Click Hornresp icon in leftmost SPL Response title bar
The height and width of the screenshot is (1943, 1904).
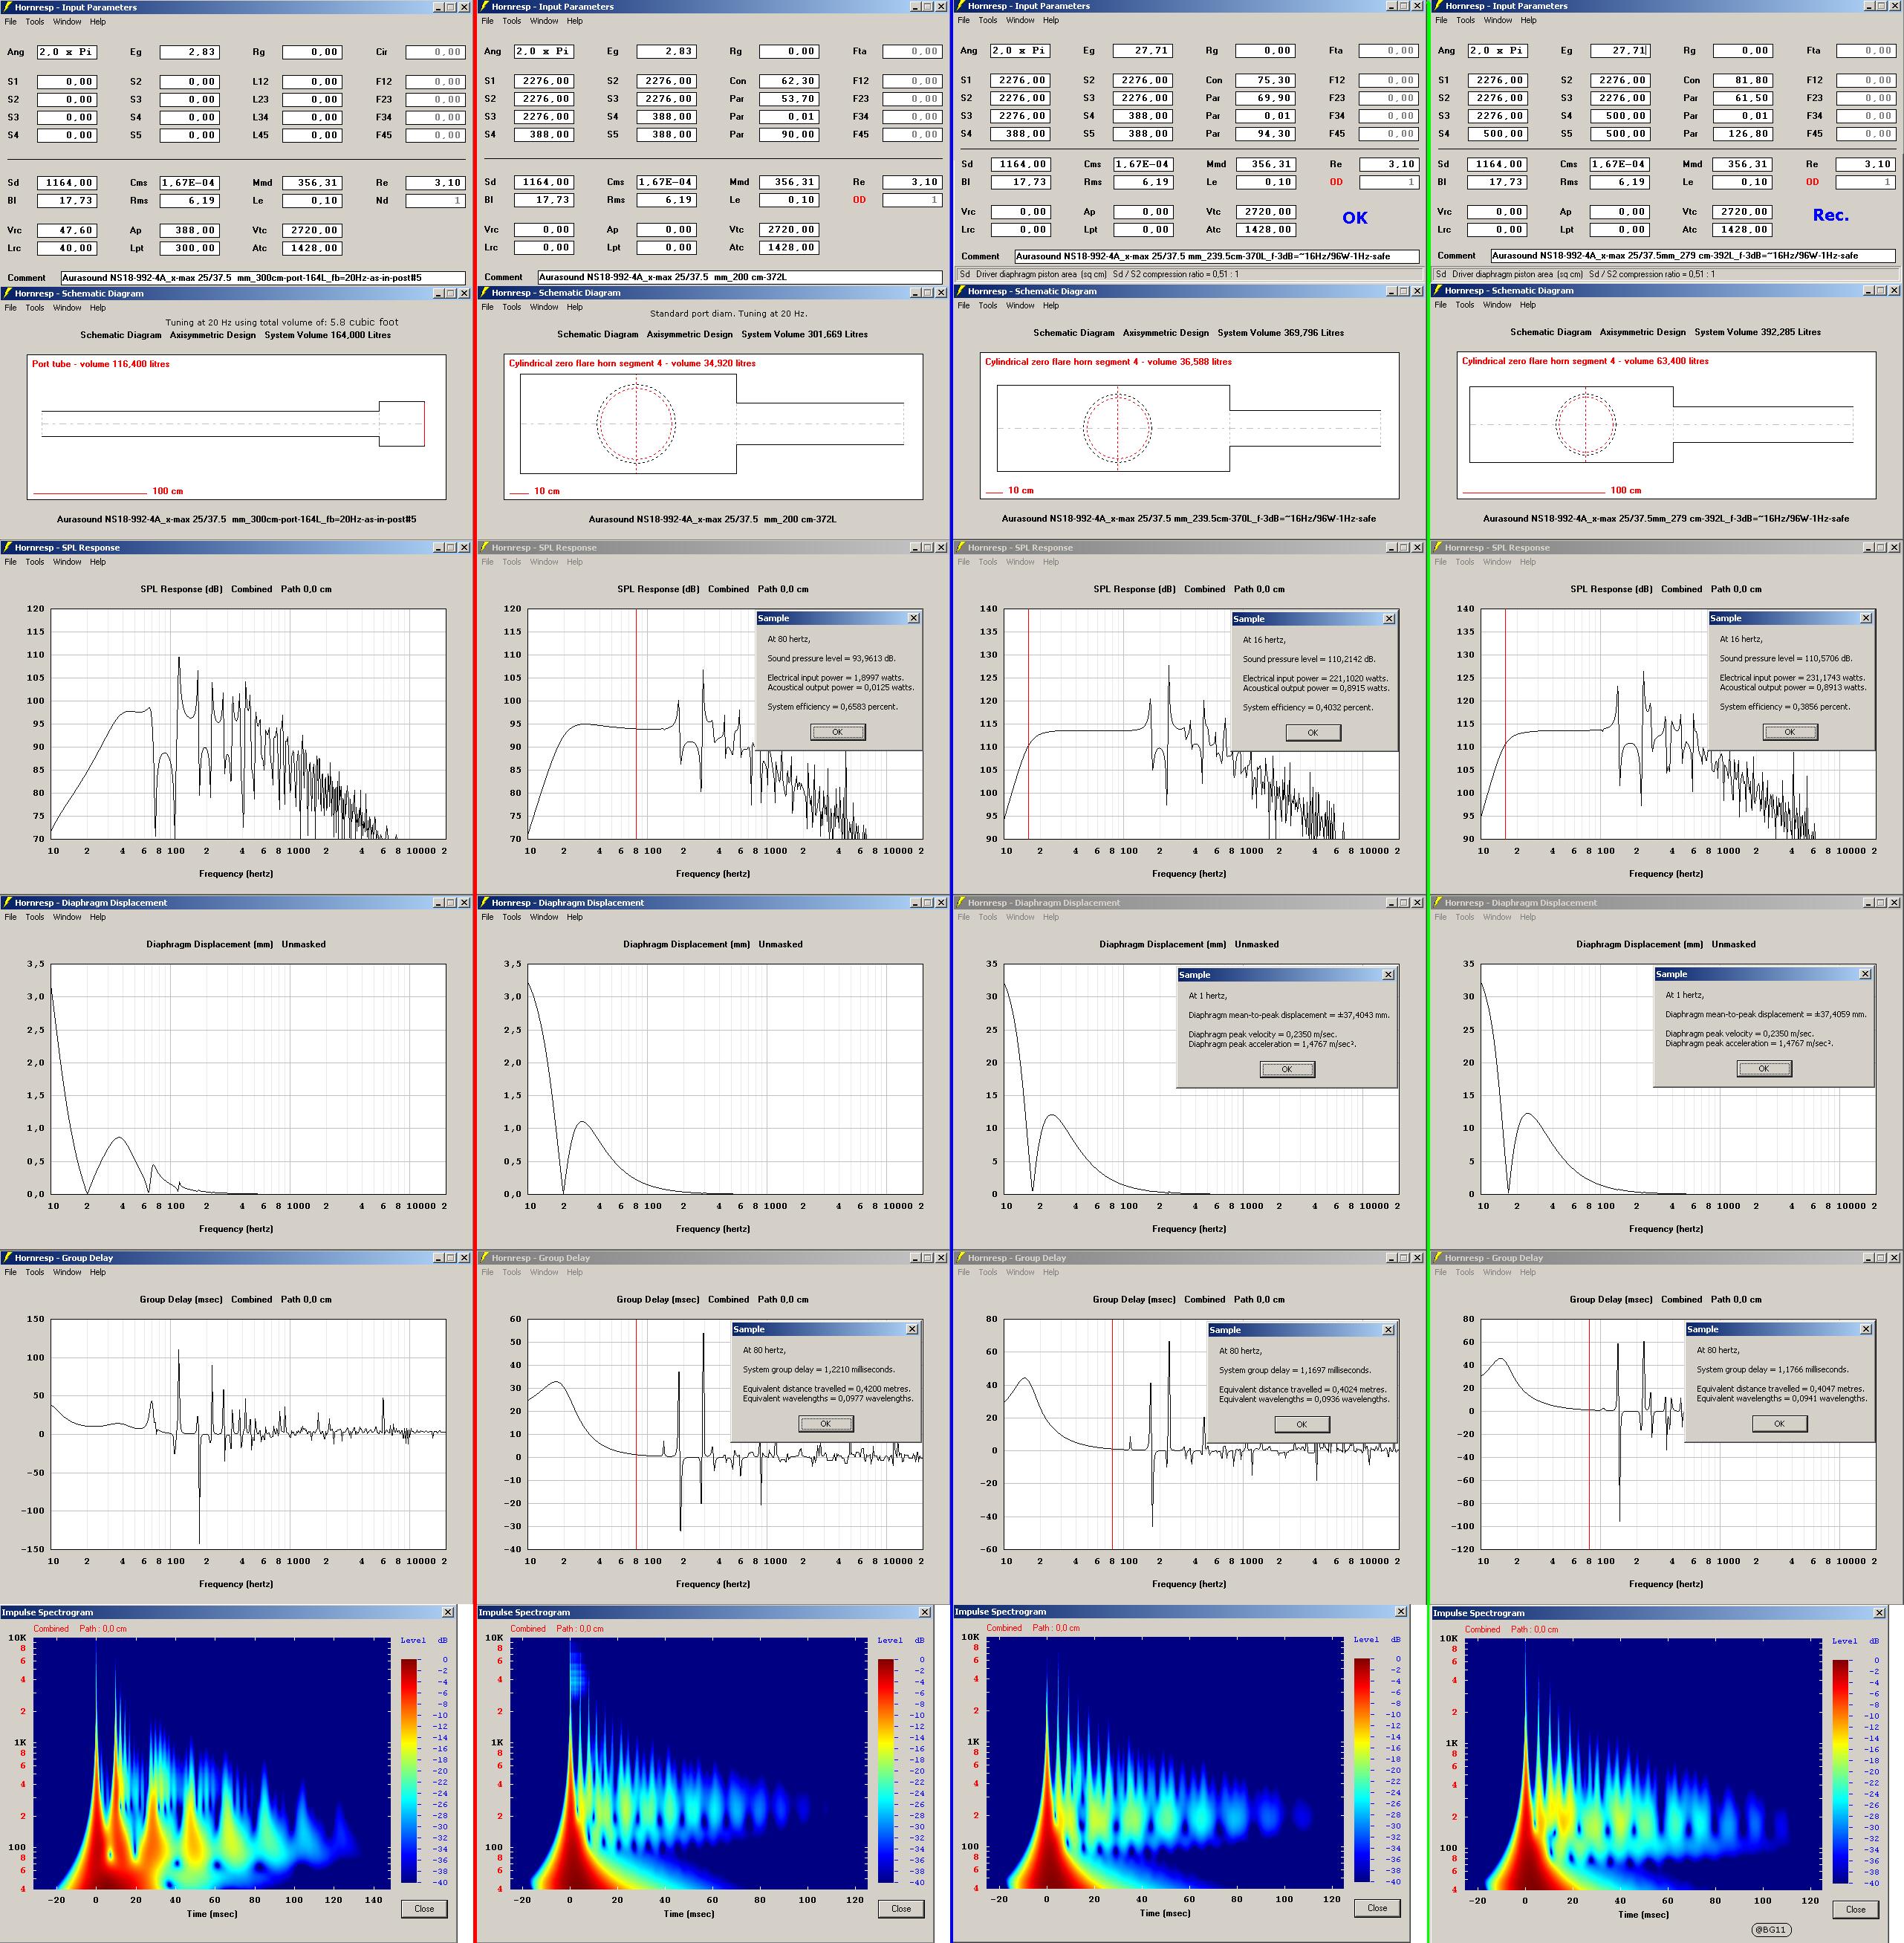(8, 547)
